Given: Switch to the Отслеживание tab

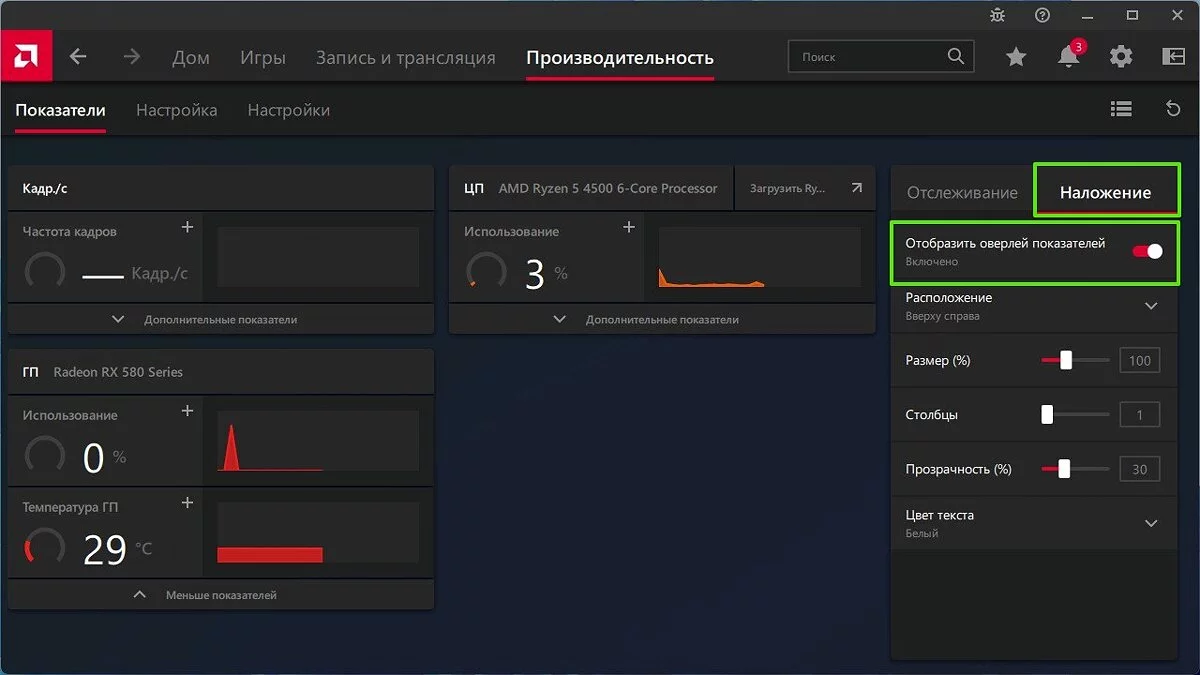Looking at the screenshot, I should [x=961, y=193].
